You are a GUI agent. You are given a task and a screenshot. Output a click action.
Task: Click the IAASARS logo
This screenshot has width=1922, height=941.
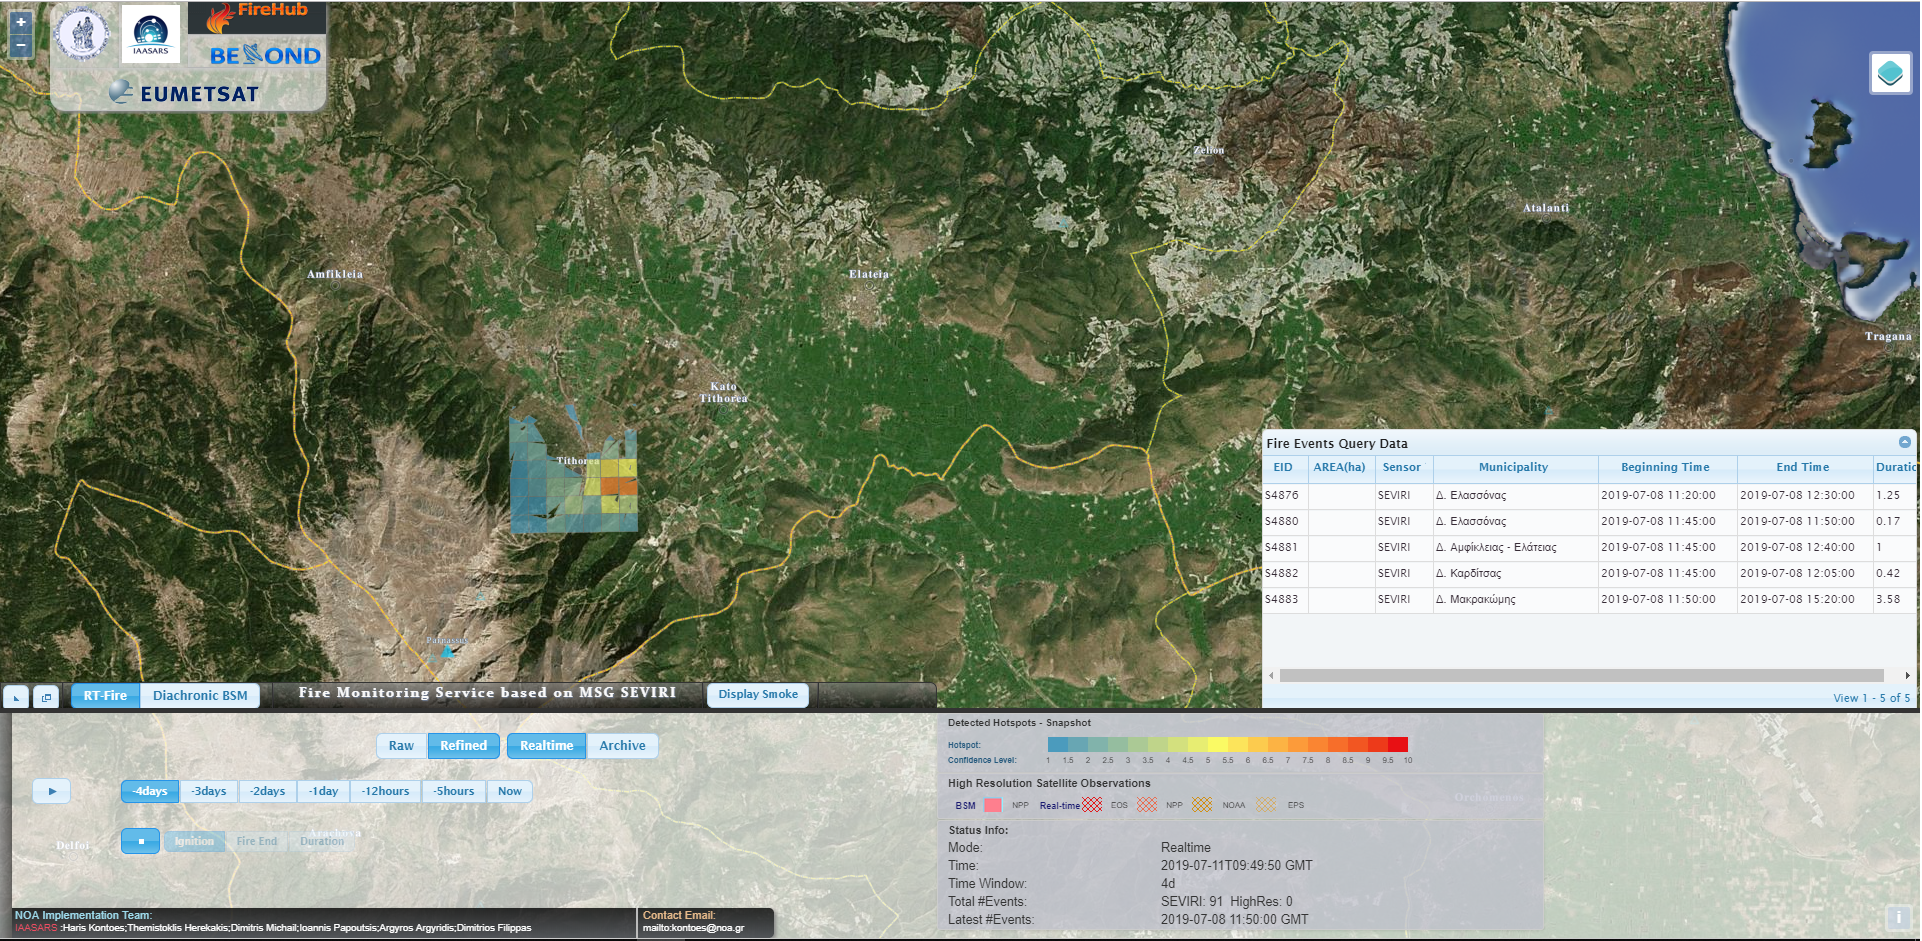click(151, 33)
